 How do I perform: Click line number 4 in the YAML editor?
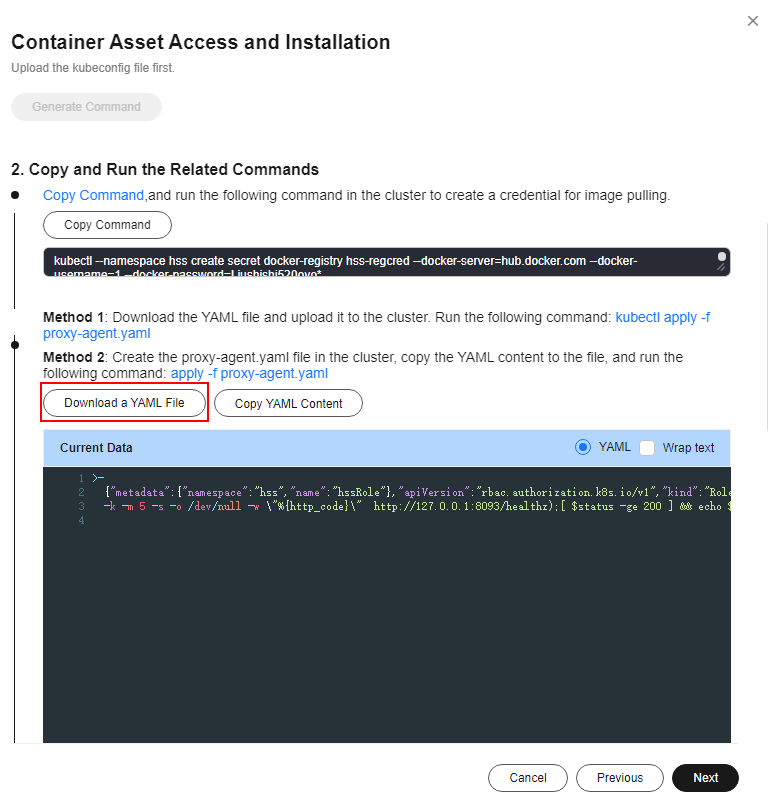(81, 521)
